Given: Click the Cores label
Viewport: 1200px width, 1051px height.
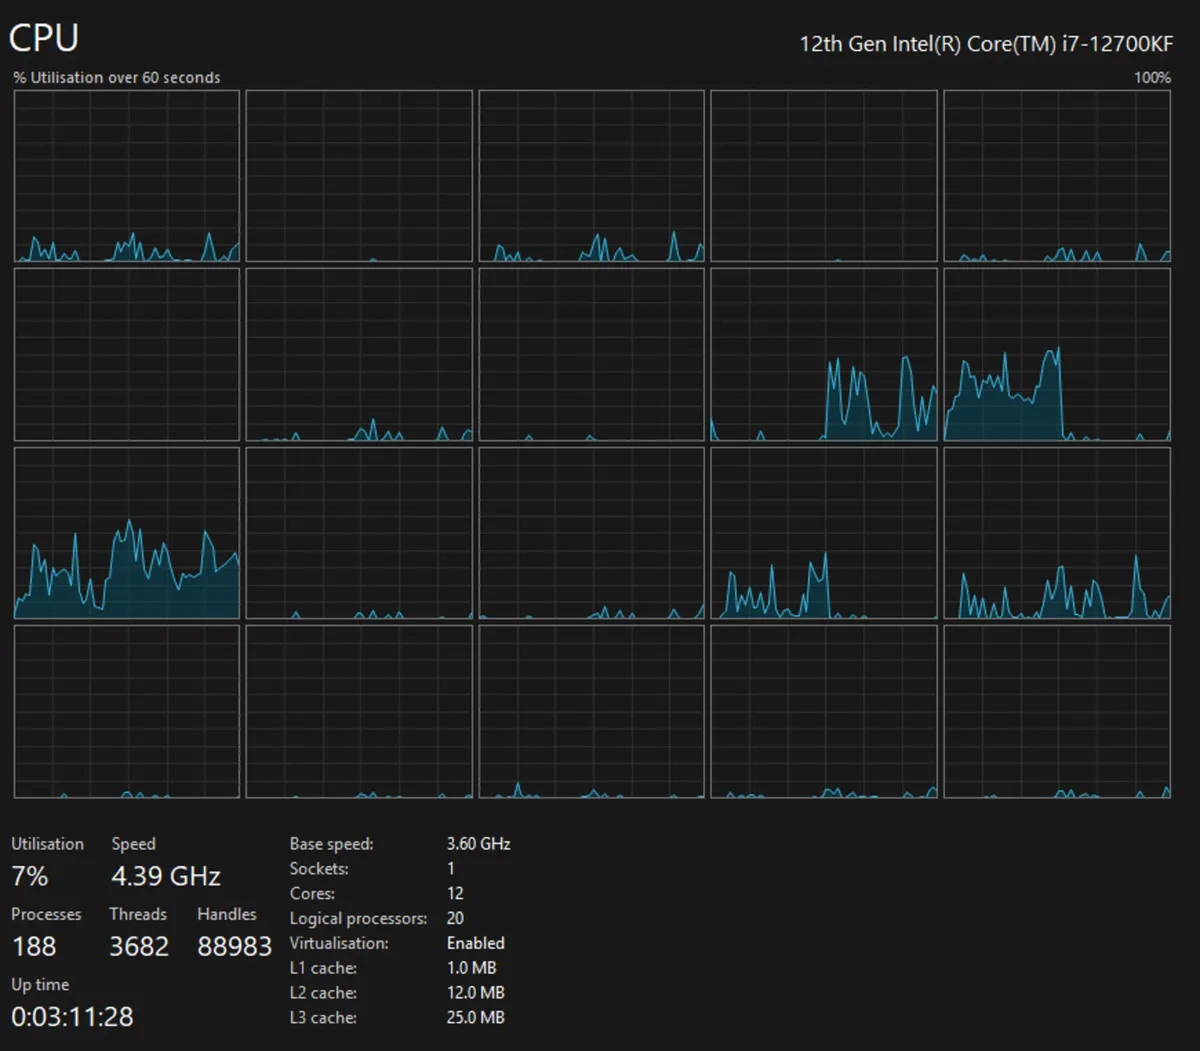Looking at the screenshot, I should [312, 893].
